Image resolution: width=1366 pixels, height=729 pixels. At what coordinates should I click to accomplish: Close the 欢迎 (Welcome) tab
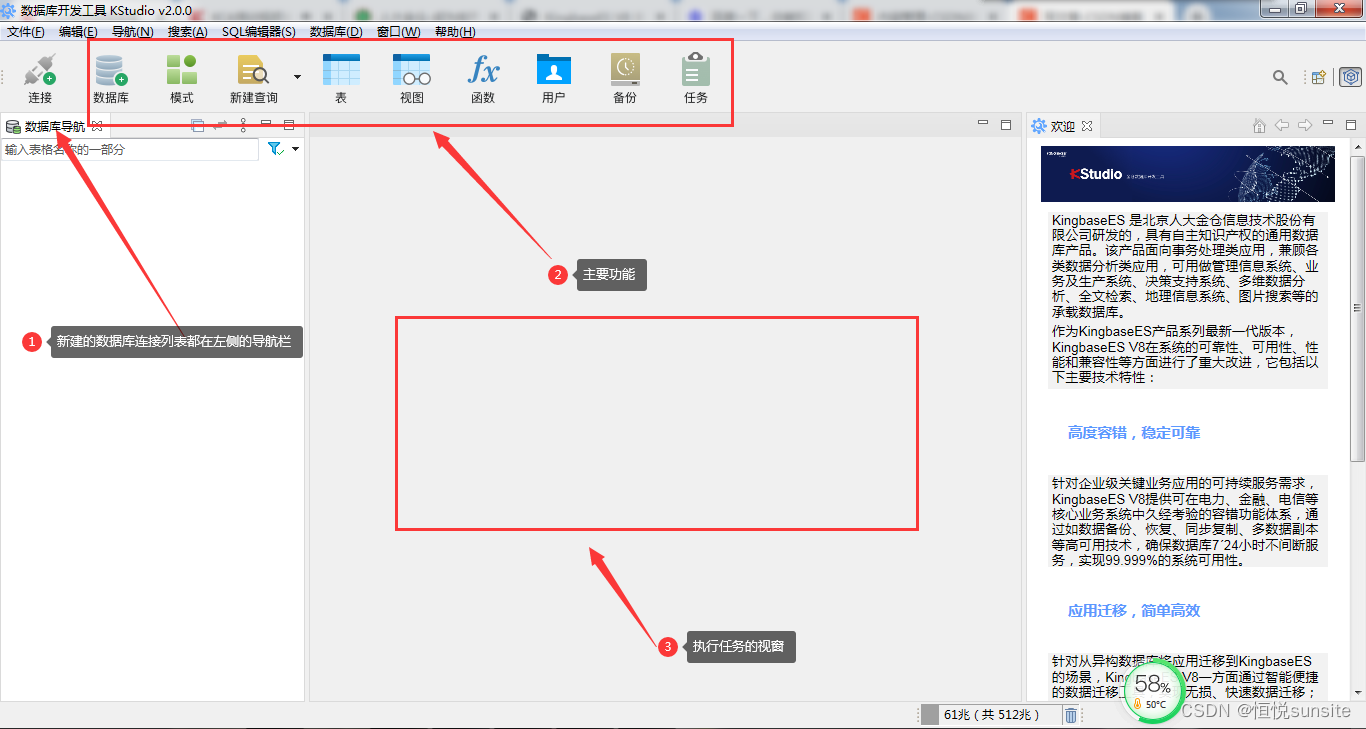(x=1087, y=126)
